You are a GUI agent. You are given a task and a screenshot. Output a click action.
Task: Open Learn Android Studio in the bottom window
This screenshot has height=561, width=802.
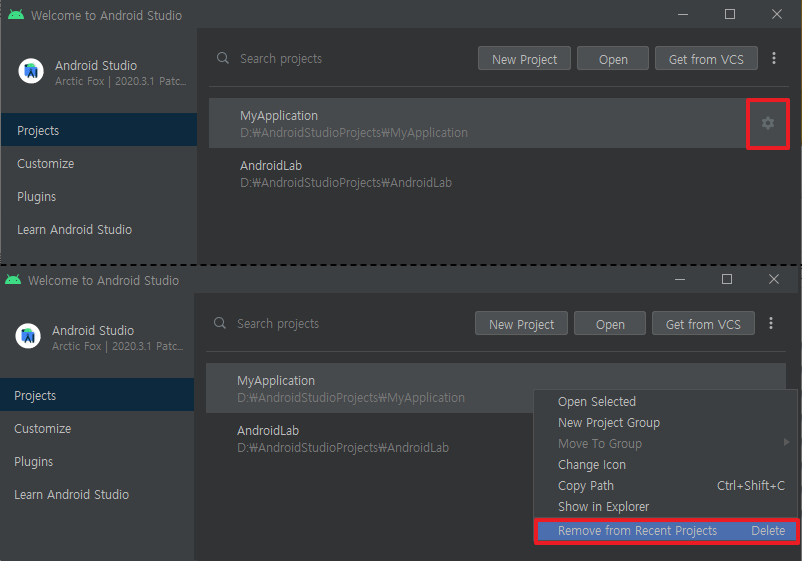point(97,495)
